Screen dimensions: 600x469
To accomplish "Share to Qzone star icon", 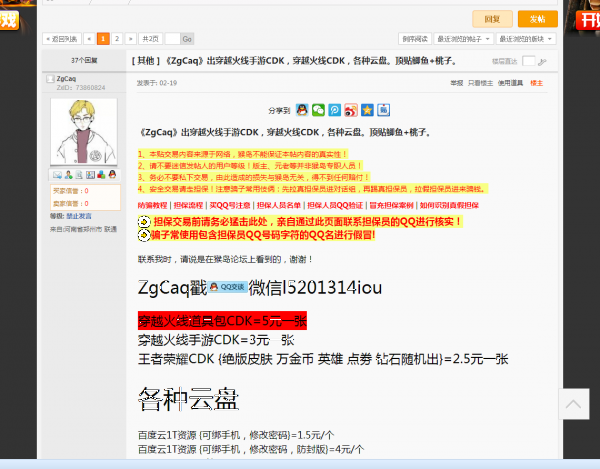I will point(367,110).
